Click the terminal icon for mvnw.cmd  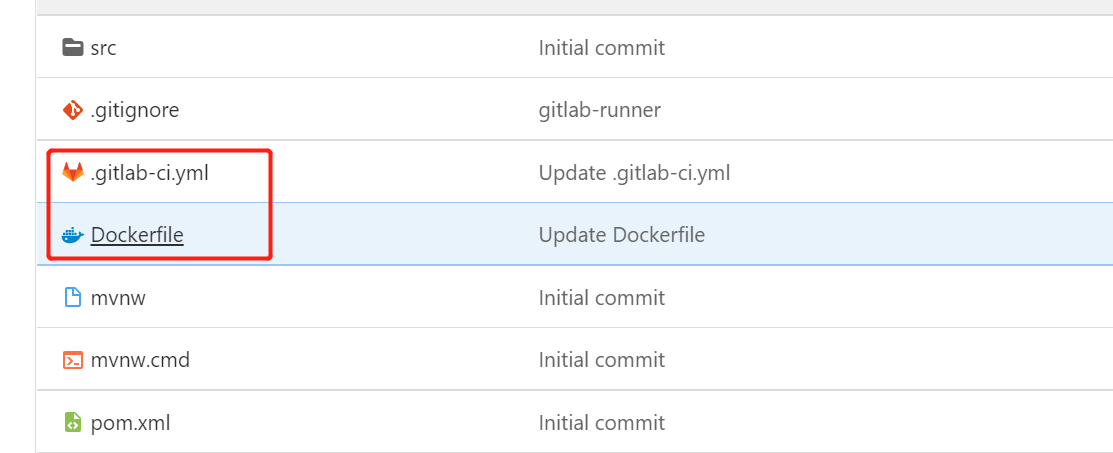(72, 359)
